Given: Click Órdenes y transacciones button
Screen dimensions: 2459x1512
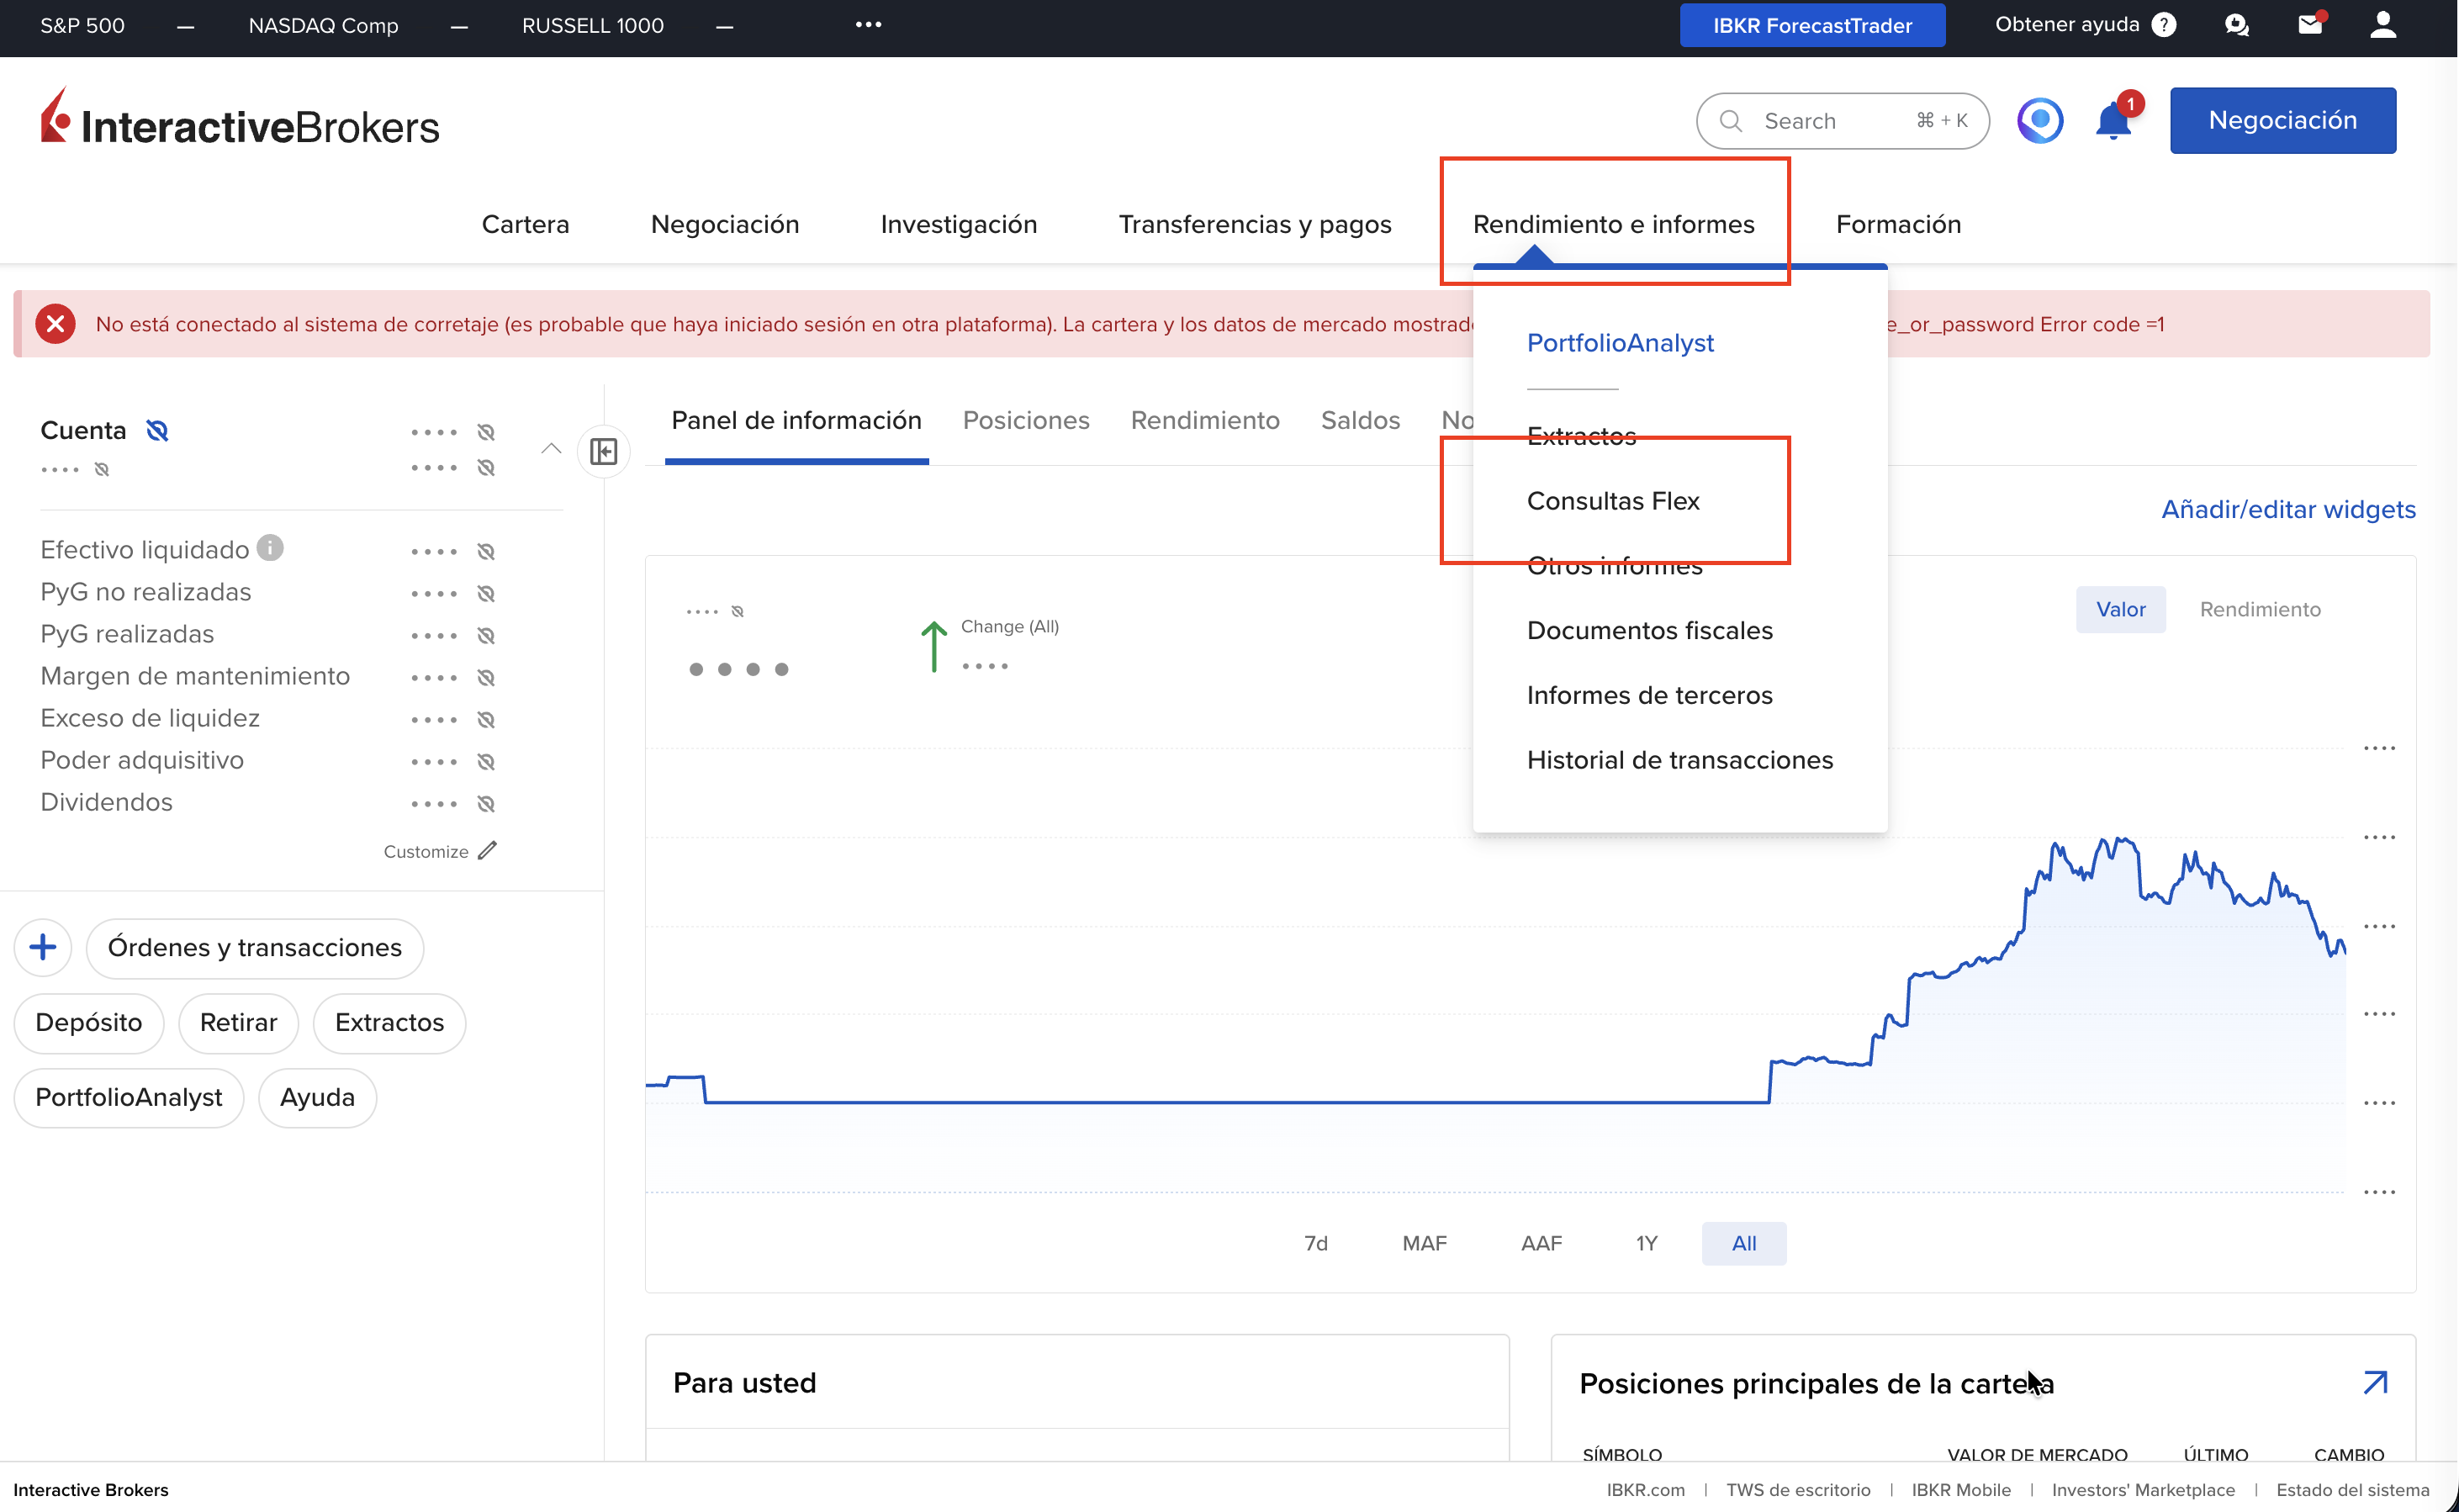Looking at the screenshot, I should click(x=255, y=947).
